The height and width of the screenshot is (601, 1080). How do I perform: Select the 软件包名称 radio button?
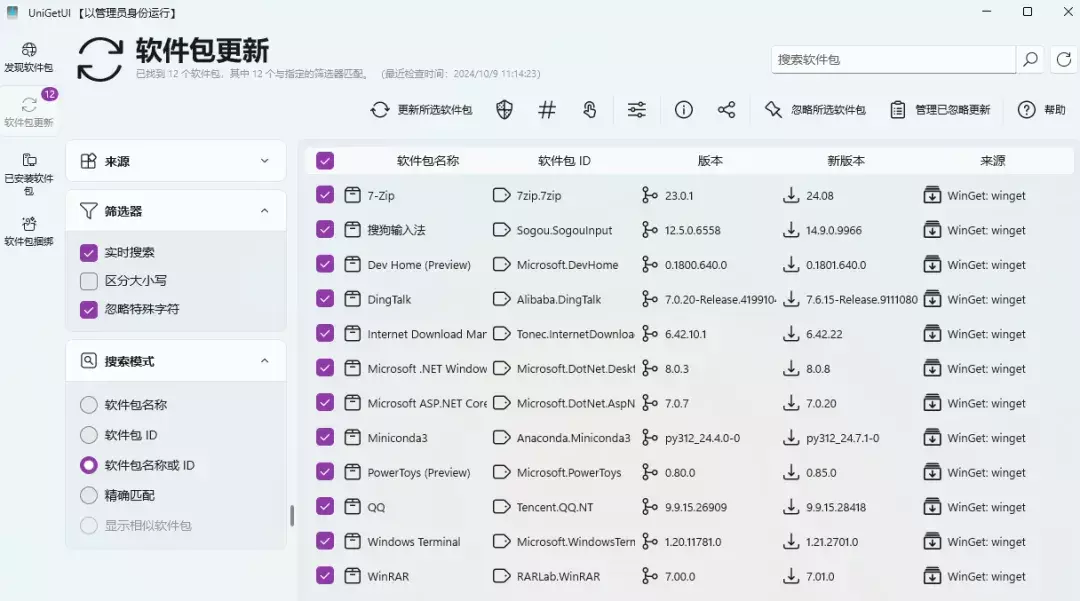(x=89, y=405)
